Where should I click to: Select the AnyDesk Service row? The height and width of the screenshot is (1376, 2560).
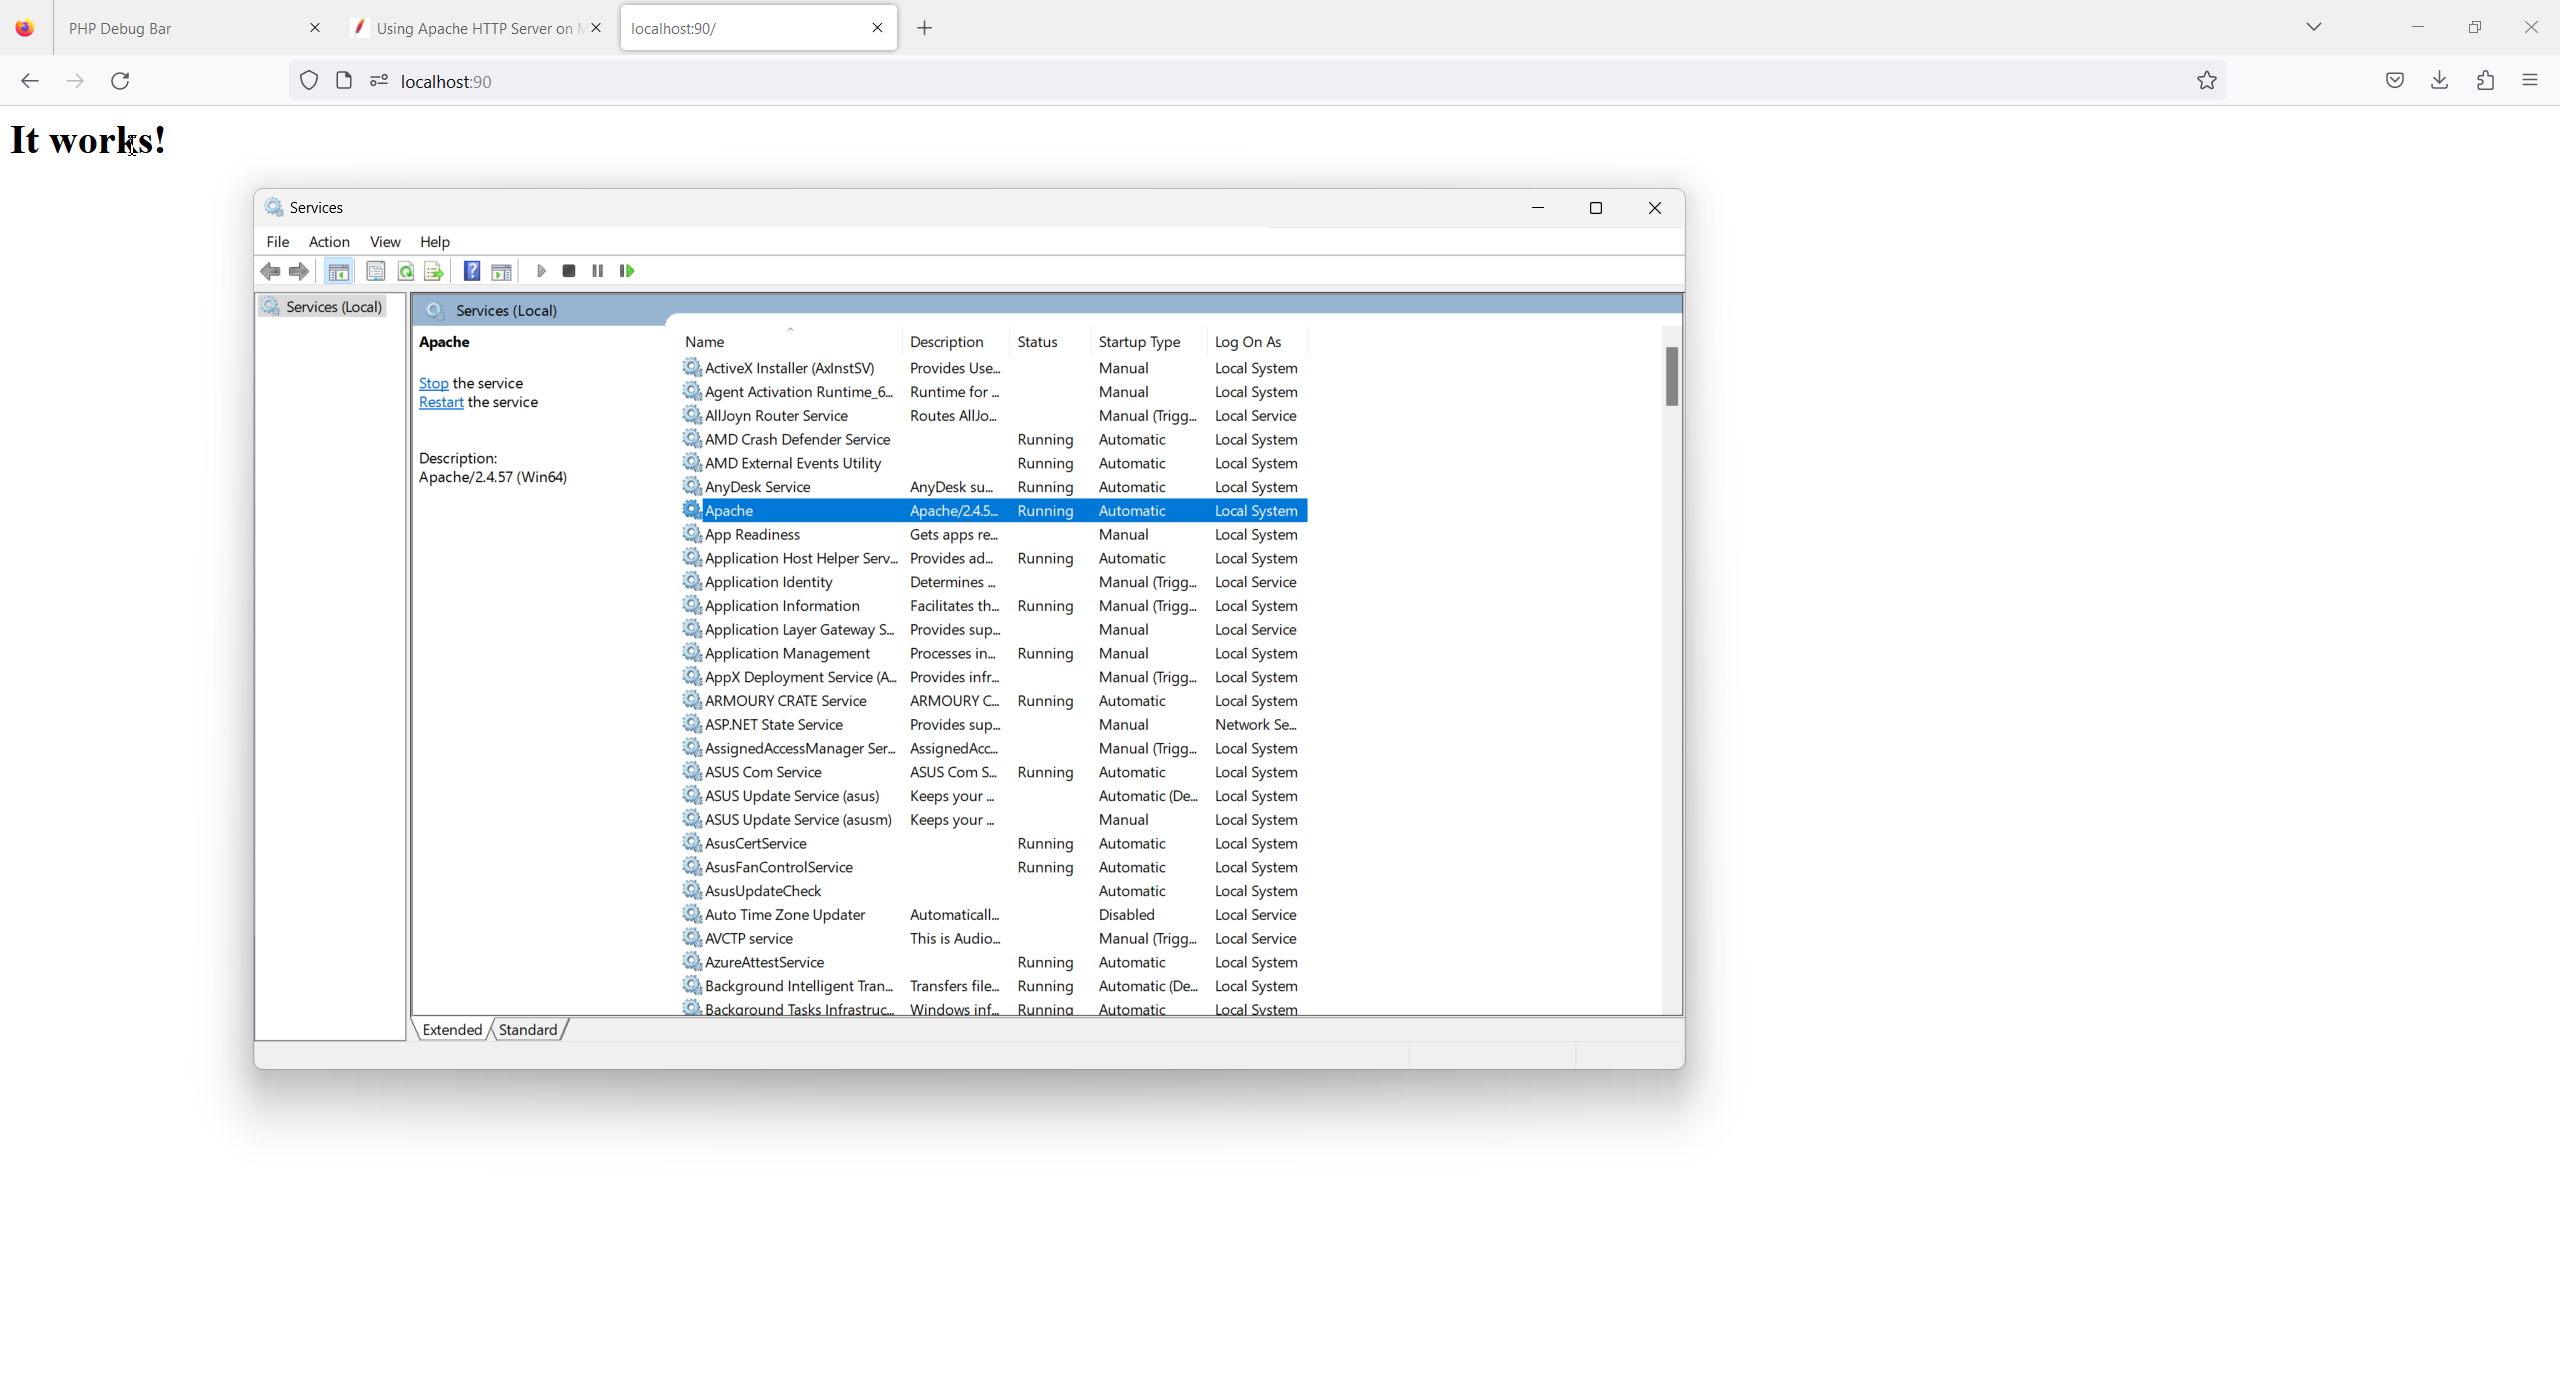click(x=757, y=487)
